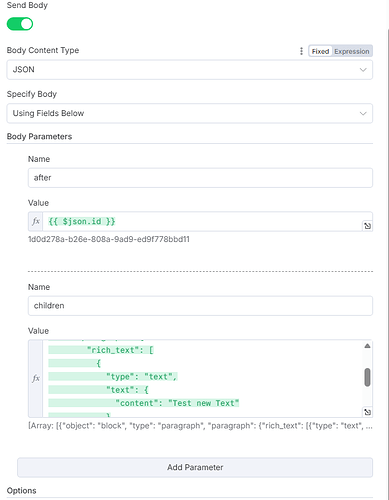Open the Body Content Type options menu
This screenshot has height=500, width=389.
click(x=301, y=51)
